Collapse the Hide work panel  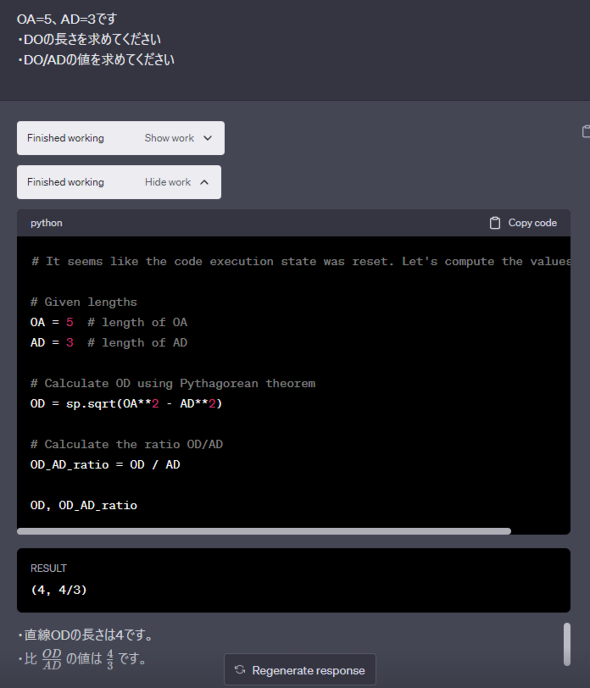coord(119,182)
